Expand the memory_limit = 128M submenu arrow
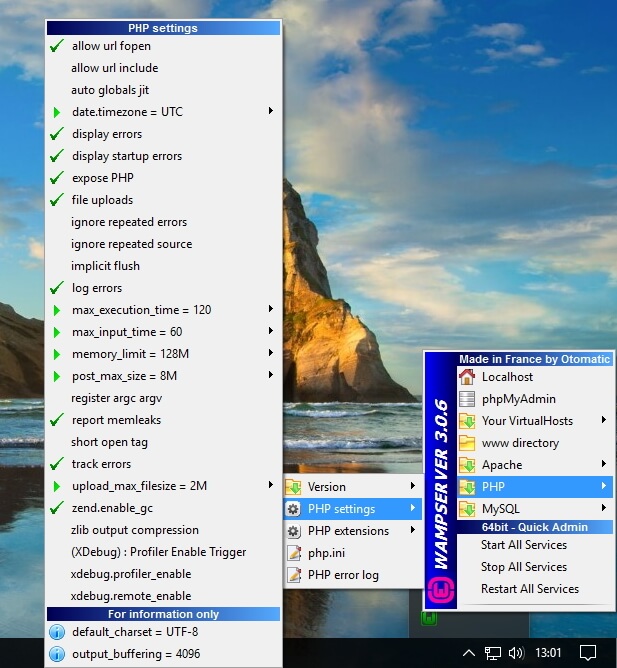The height and width of the screenshot is (668, 617). click(271, 353)
